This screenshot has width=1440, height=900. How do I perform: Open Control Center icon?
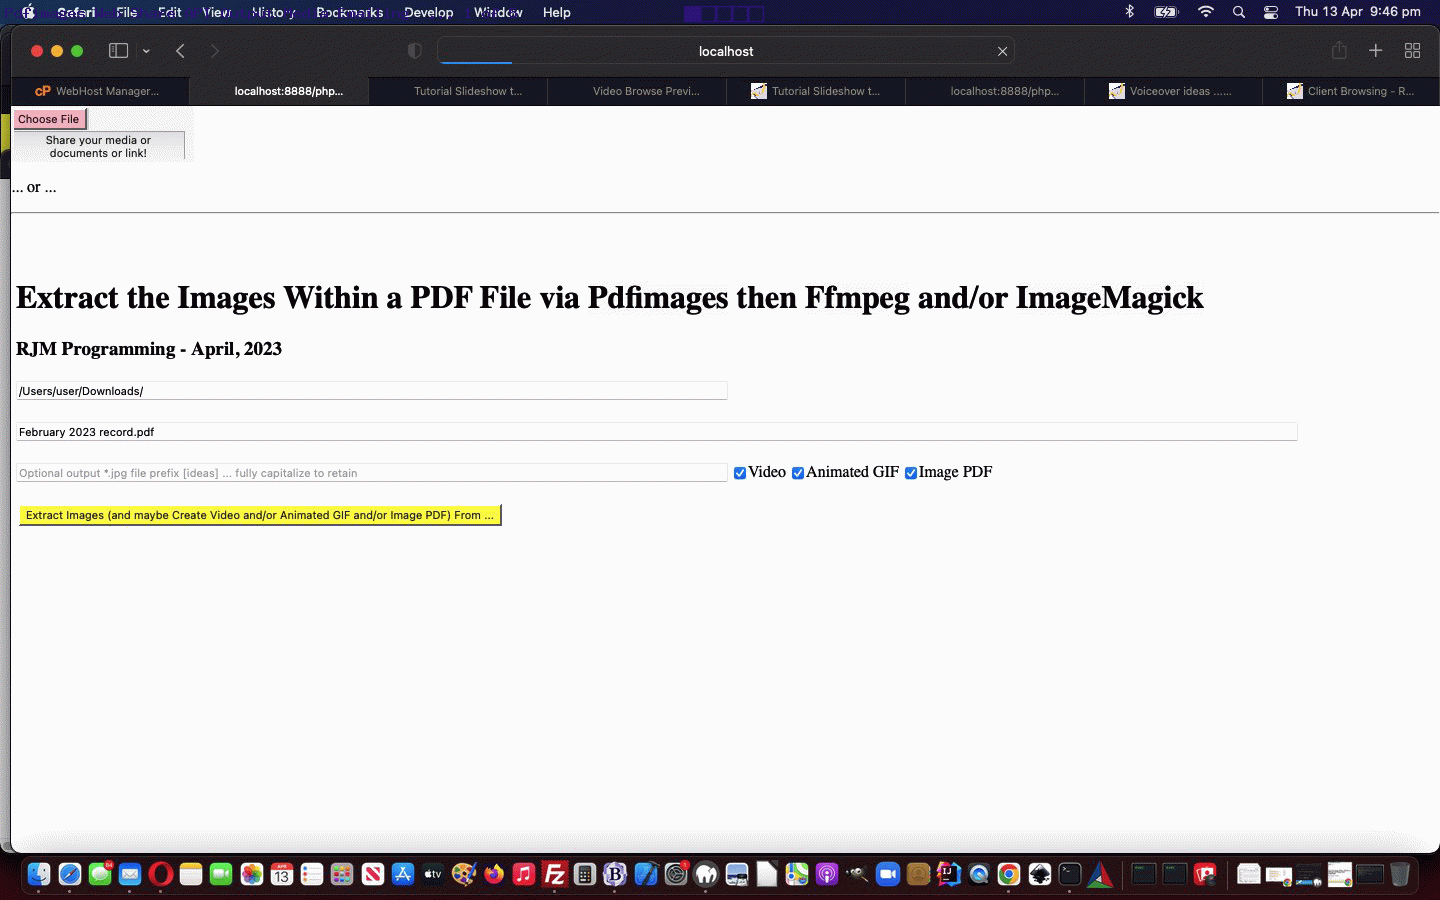[x=1271, y=12]
